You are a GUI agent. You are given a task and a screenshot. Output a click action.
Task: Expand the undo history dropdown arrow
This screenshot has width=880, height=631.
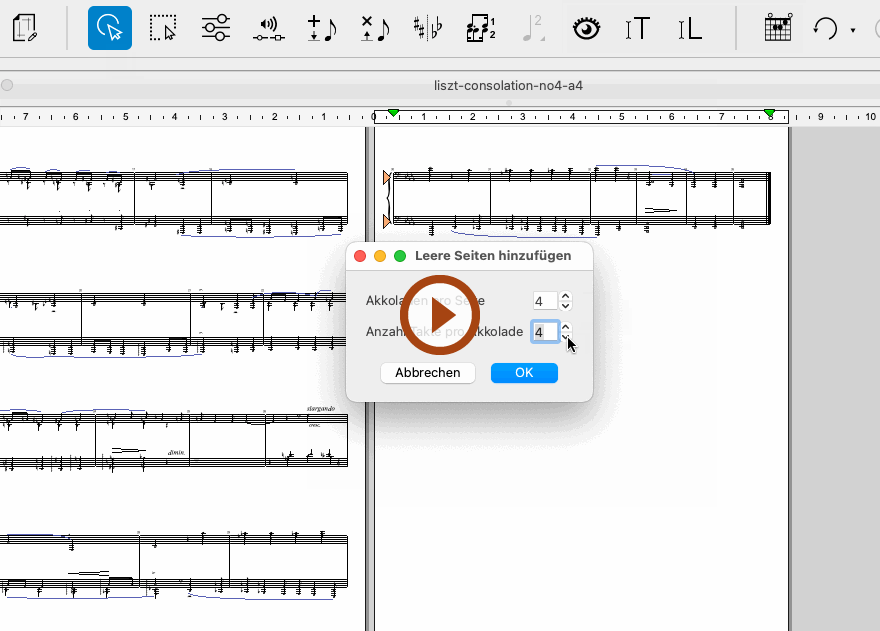[853, 30]
